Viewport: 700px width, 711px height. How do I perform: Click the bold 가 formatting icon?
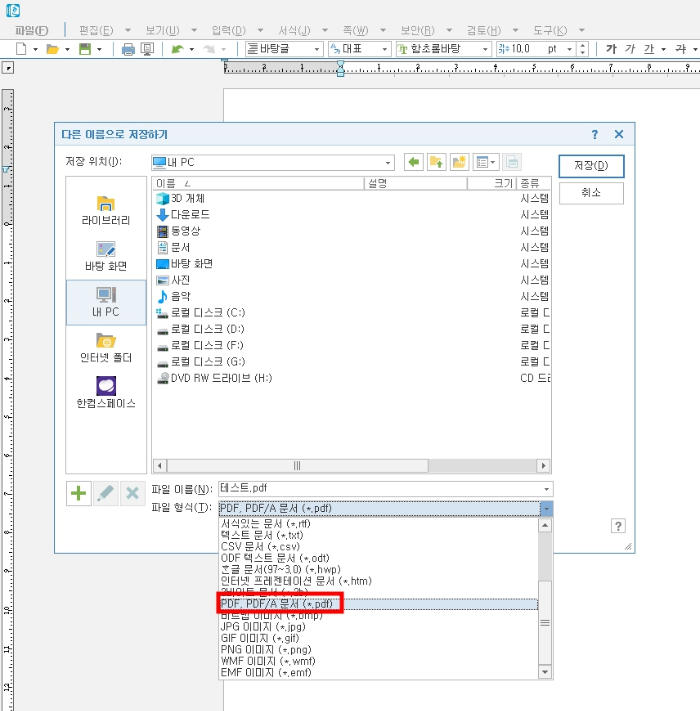611,49
